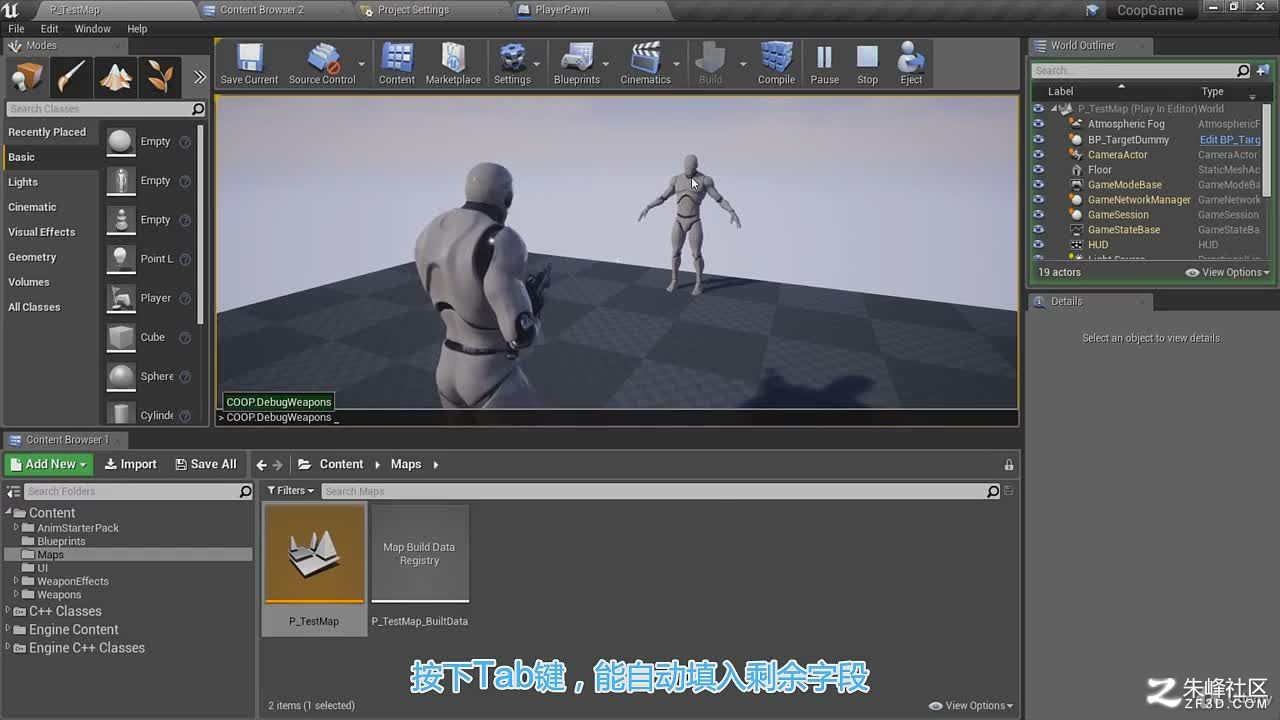The width and height of the screenshot is (1280, 720).
Task: Select the Paint mode brush icon
Action: click(x=71, y=77)
